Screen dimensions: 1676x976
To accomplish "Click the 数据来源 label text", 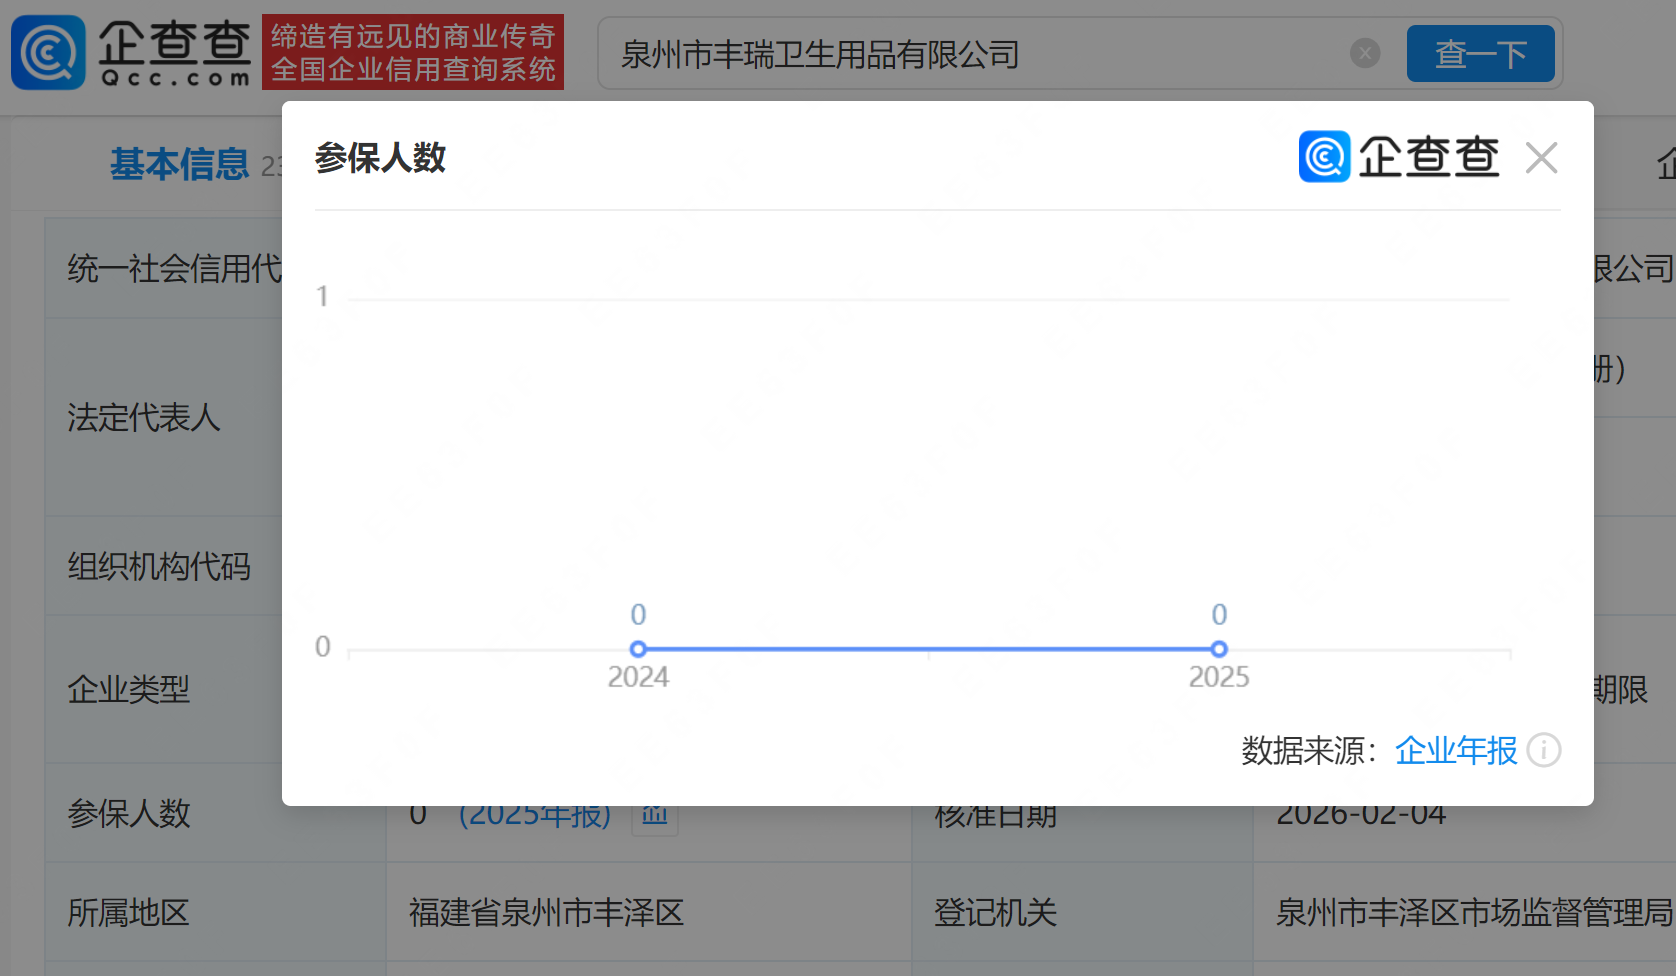I will click(x=1309, y=750).
